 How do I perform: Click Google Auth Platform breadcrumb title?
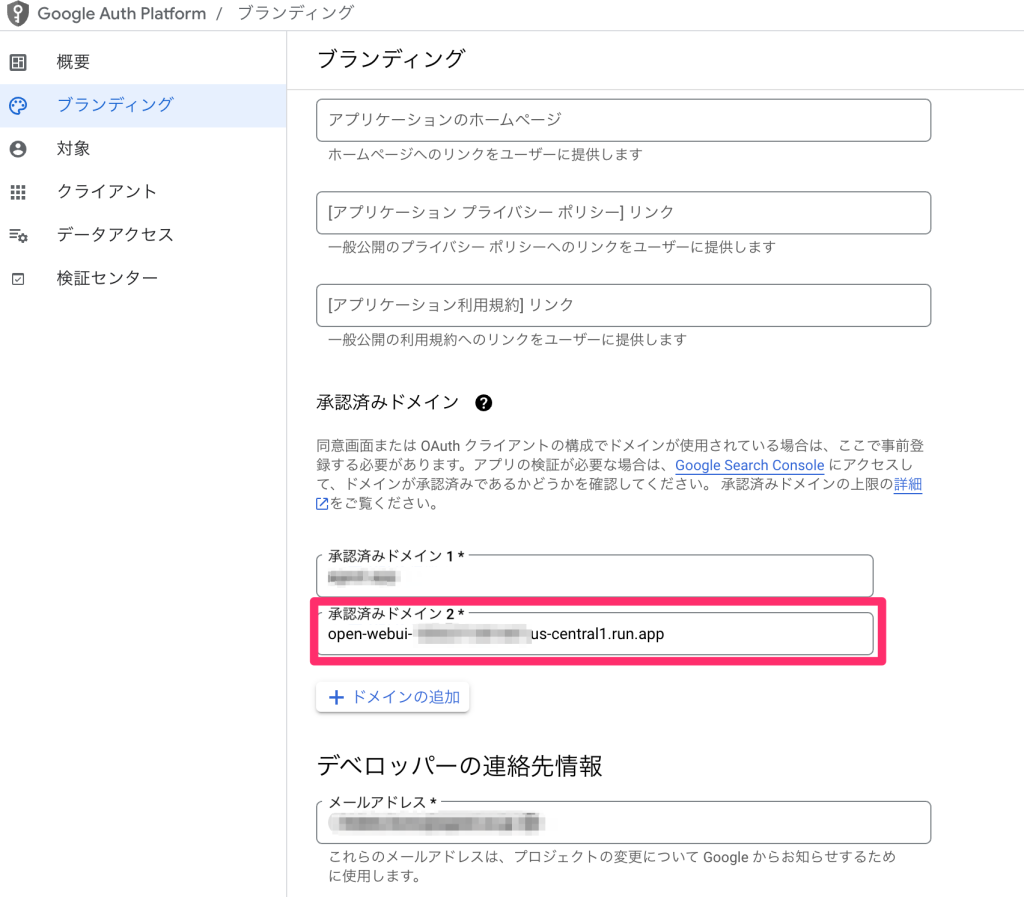click(x=121, y=13)
